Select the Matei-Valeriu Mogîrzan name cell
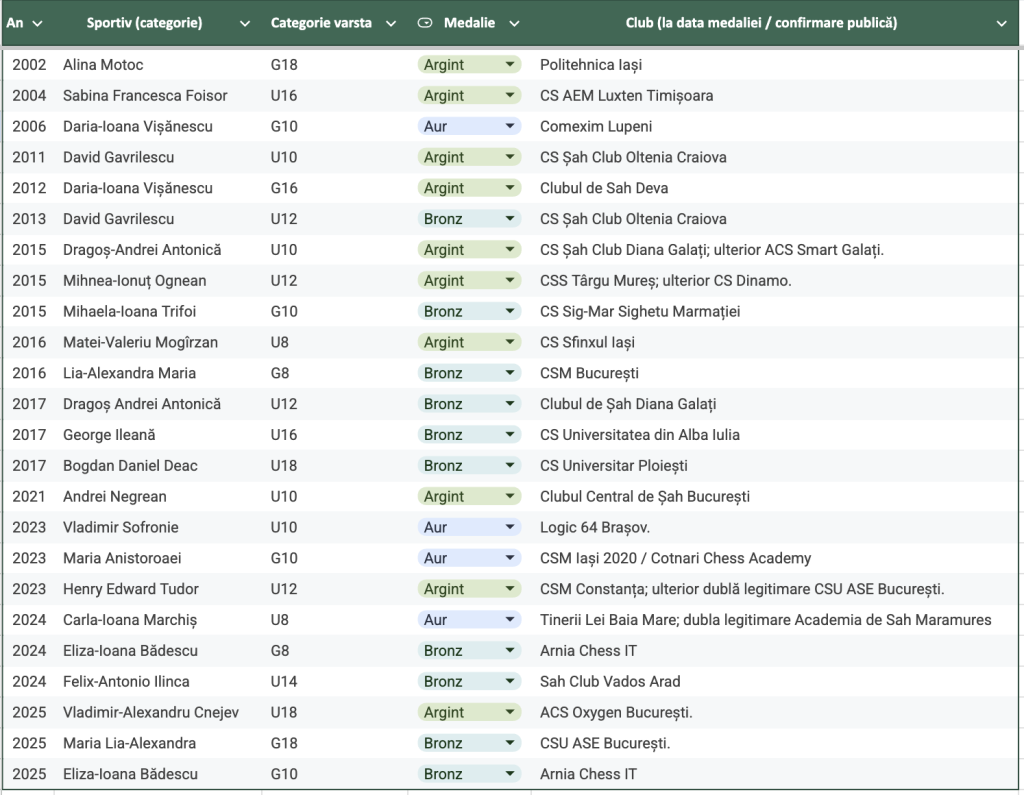Screen dimensions: 1024x795 pos(140,343)
